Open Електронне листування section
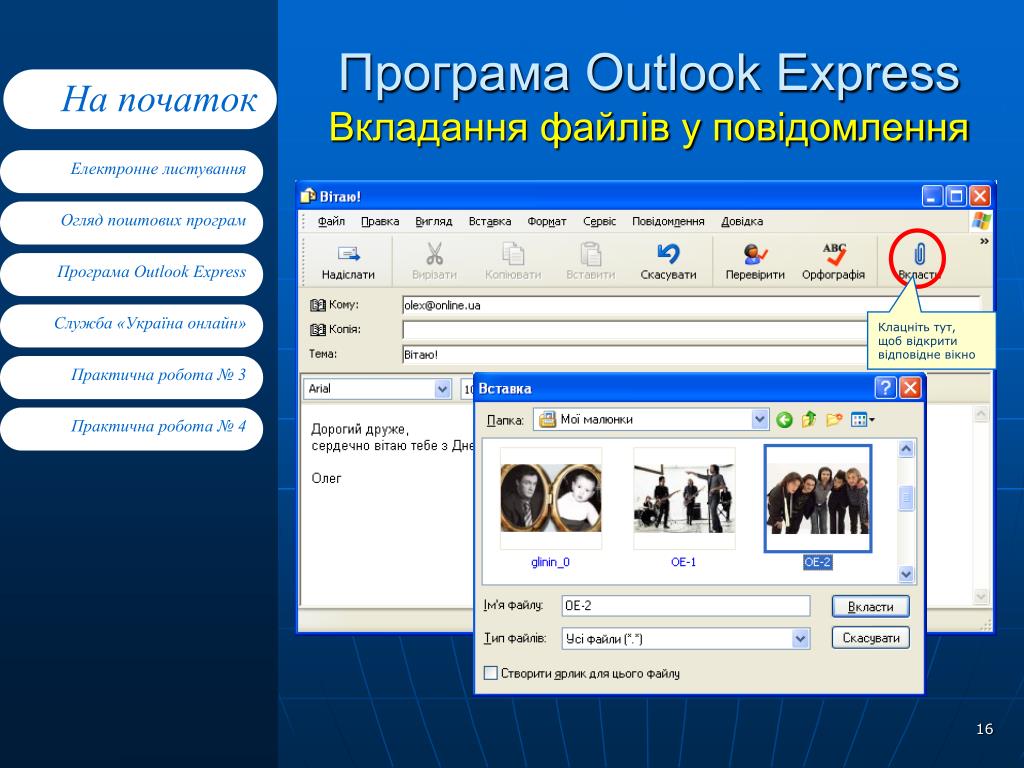The image size is (1024, 768). [x=132, y=171]
